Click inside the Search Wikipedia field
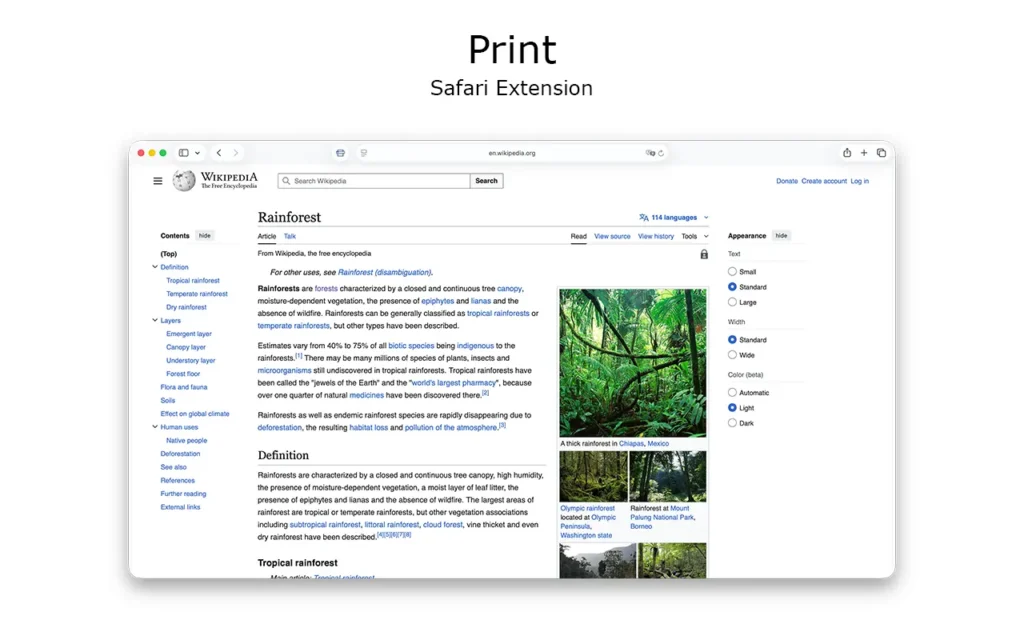 tap(373, 181)
